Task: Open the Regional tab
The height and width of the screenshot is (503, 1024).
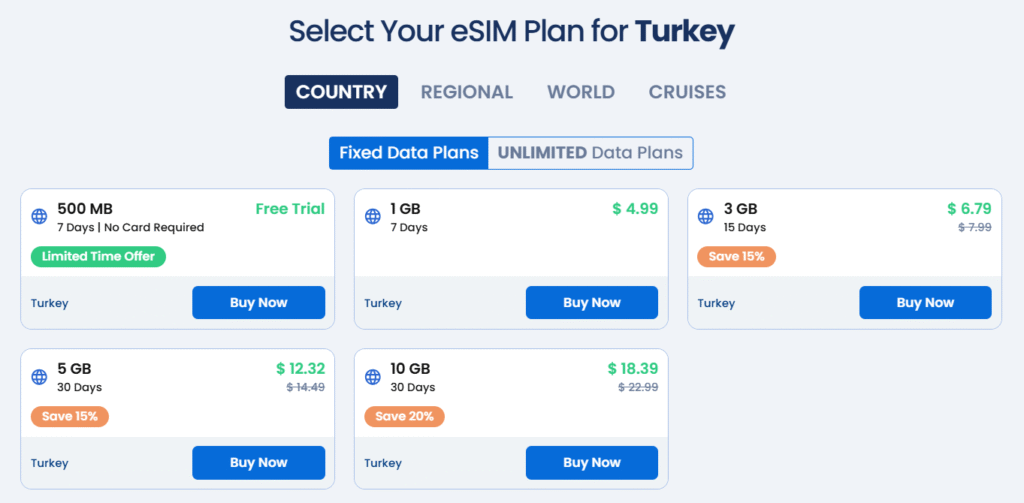Action: 466,92
